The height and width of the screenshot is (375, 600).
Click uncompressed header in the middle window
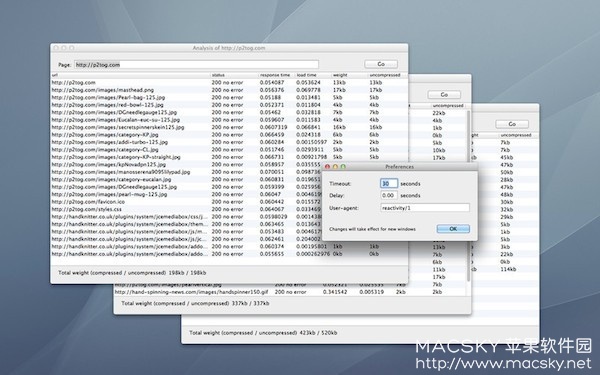(x=448, y=106)
